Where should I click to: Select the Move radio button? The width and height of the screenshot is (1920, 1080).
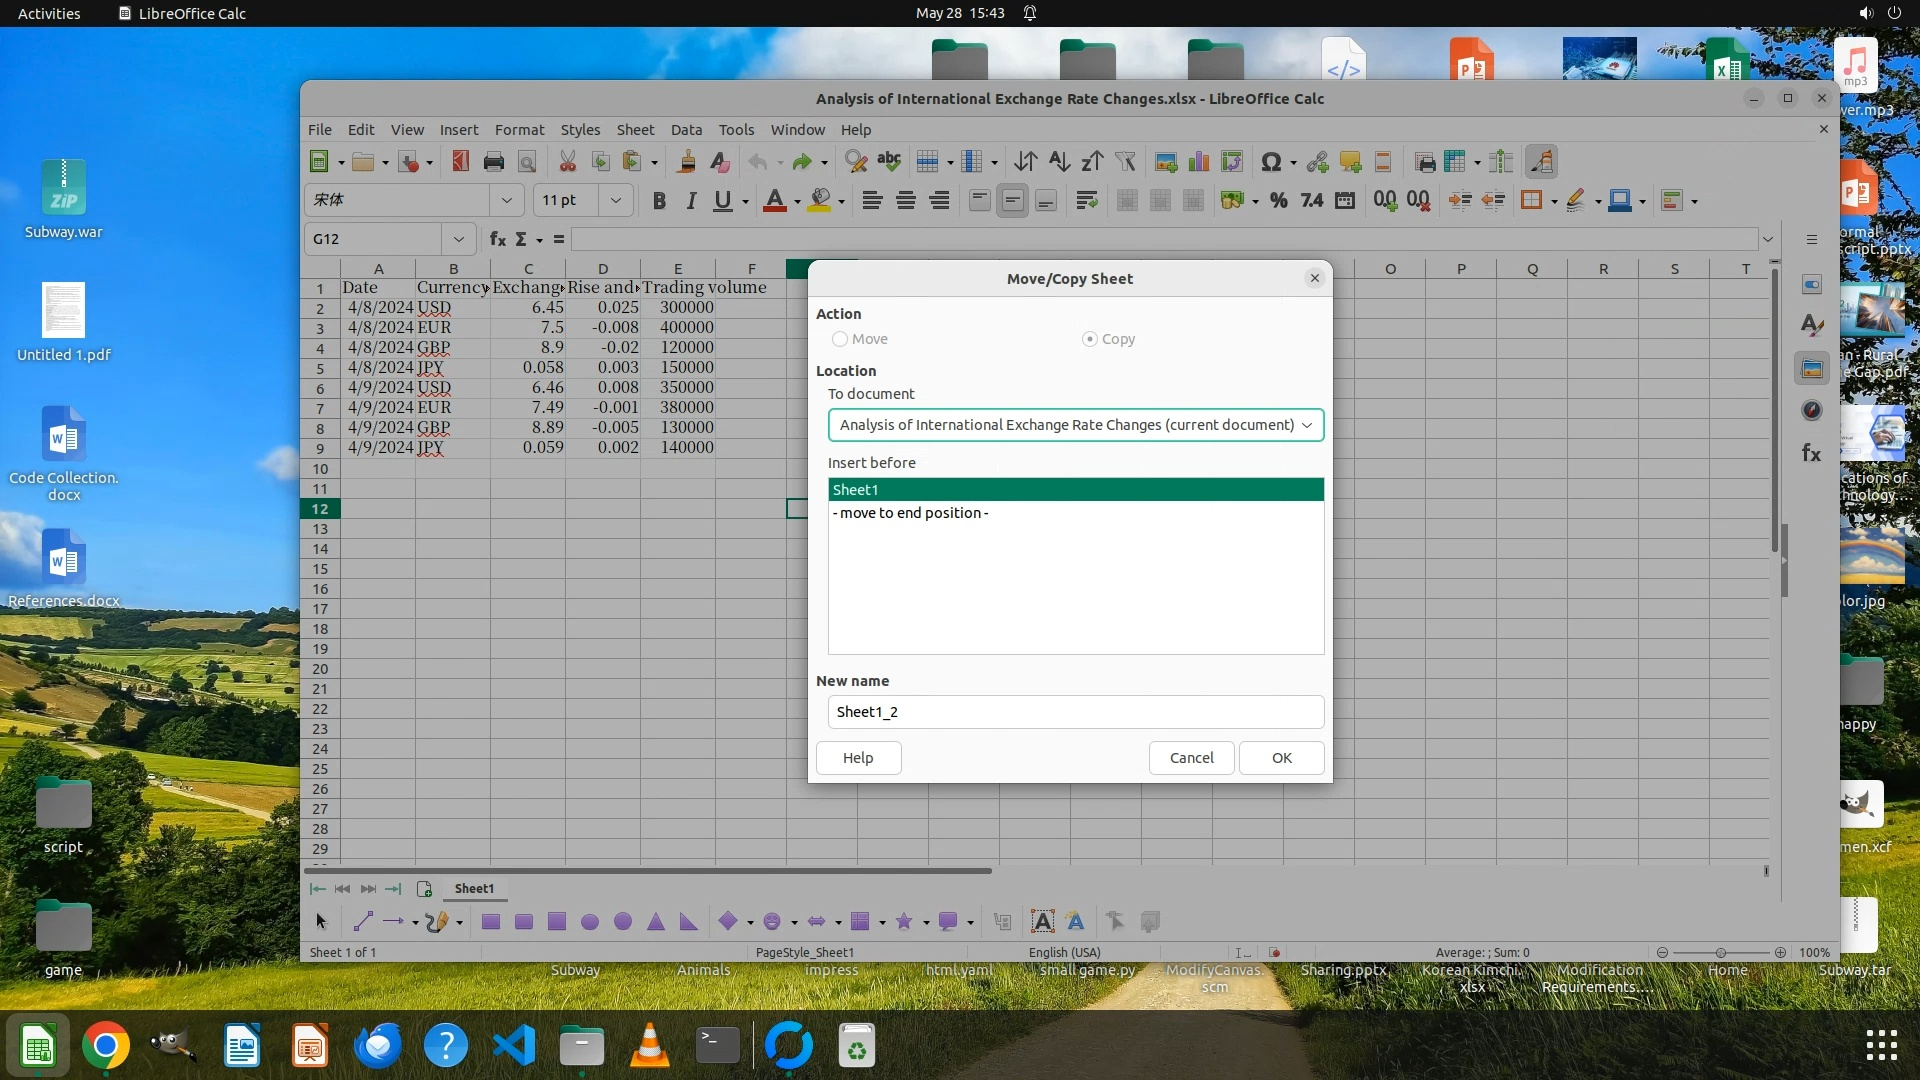pos(840,339)
